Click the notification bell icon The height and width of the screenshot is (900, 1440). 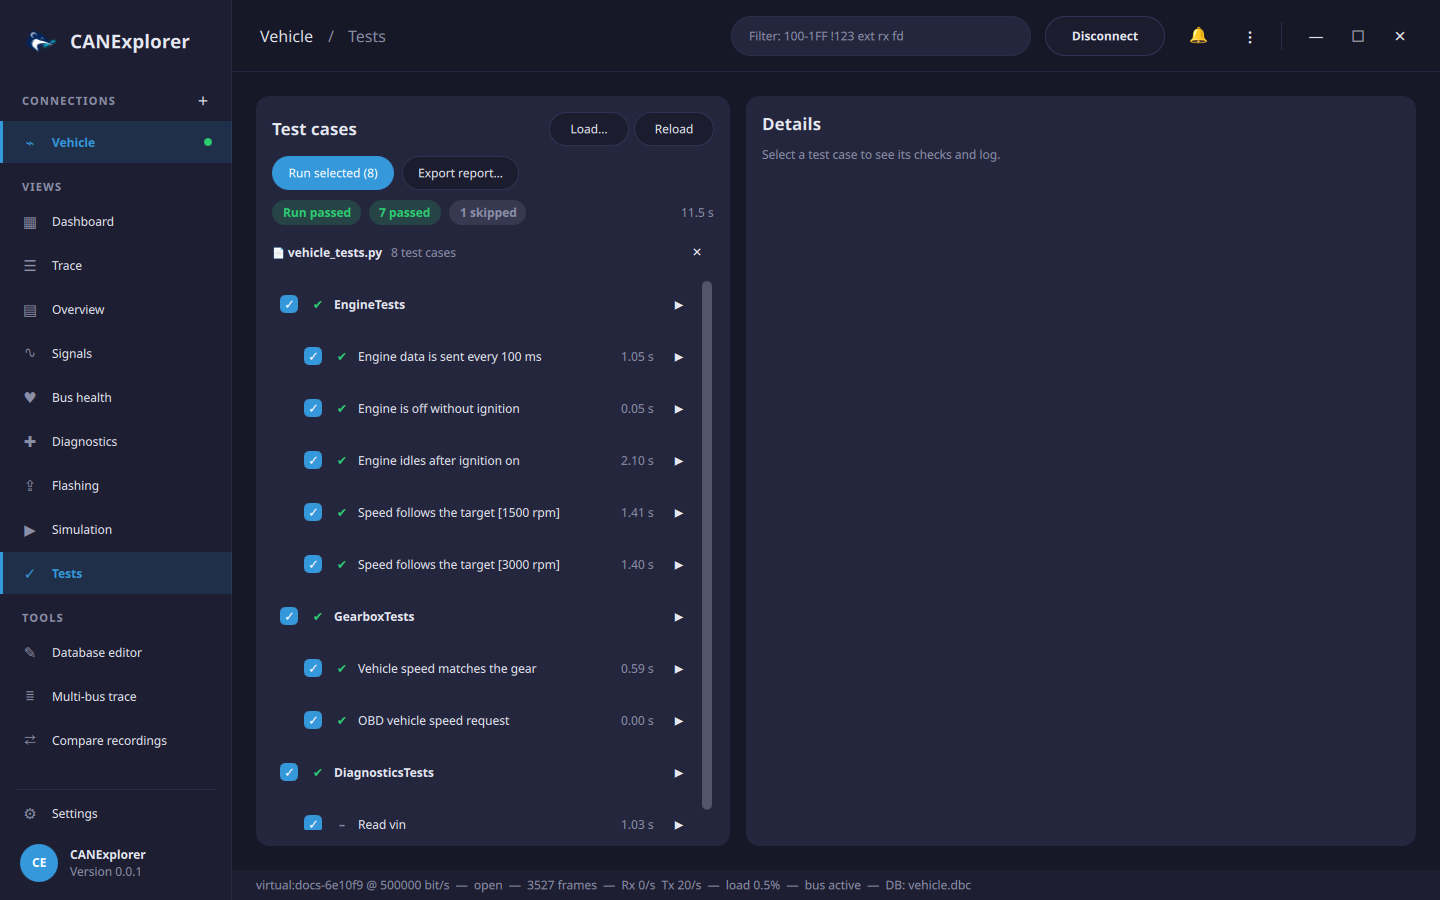coord(1198,36)
